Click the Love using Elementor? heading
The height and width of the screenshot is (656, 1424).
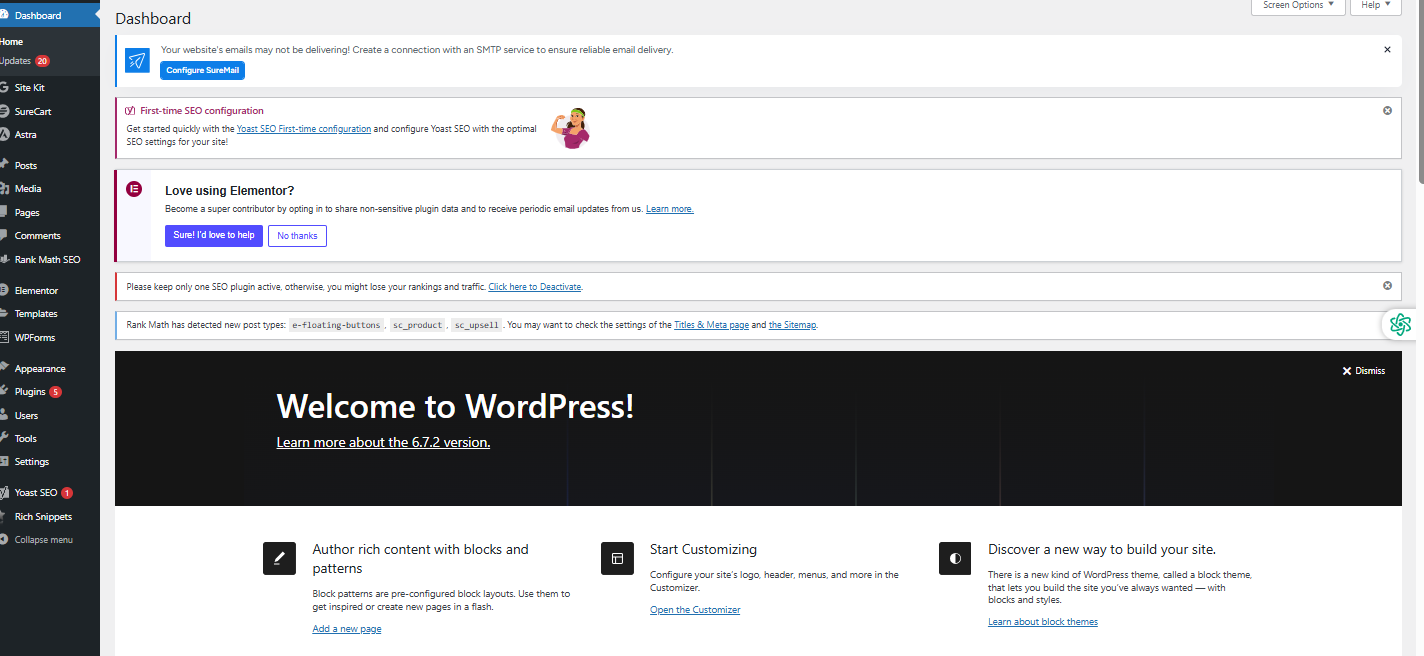(x=230, y=190)
